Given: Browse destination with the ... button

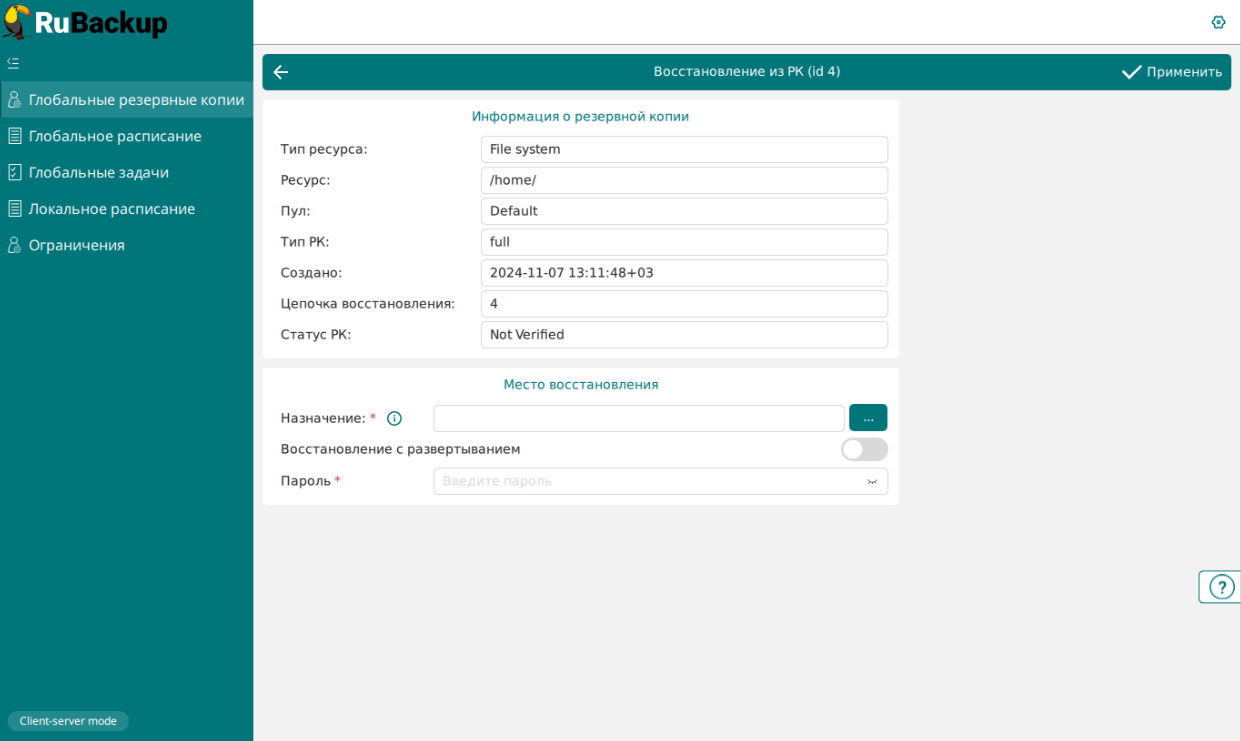Looking at the screenshot, I should point(868,418).
